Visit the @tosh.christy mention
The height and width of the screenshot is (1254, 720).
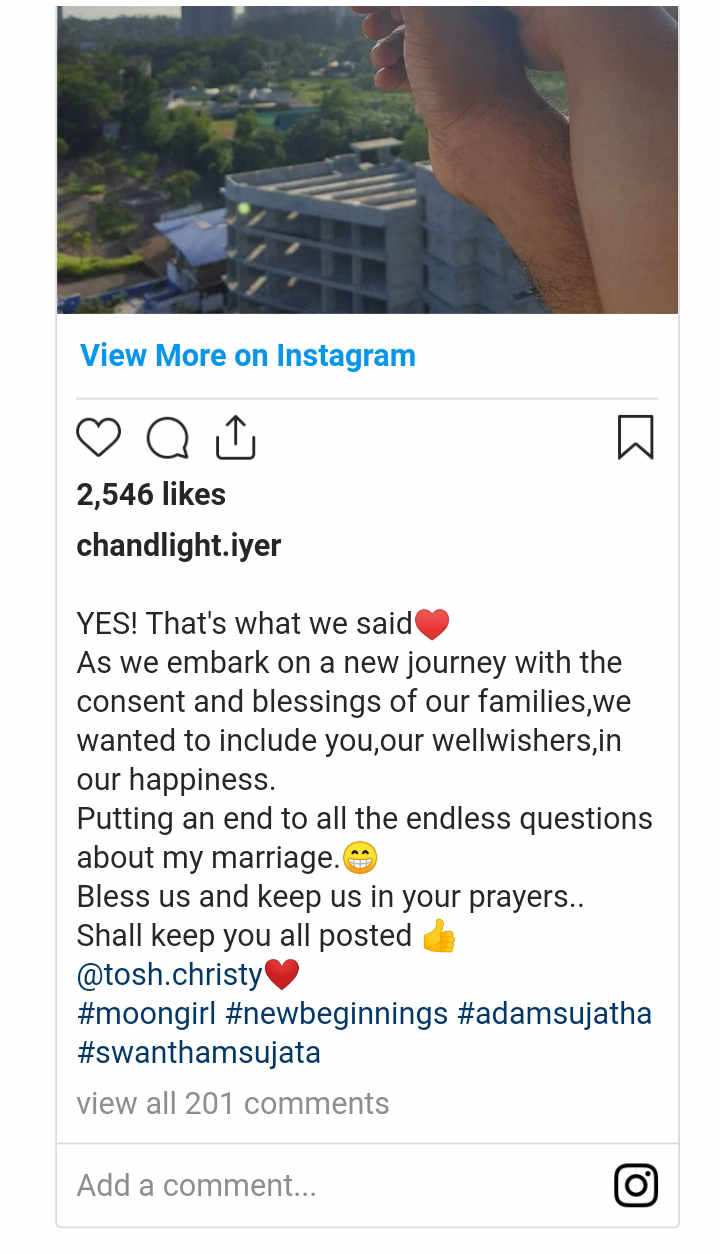click(169, 975)
